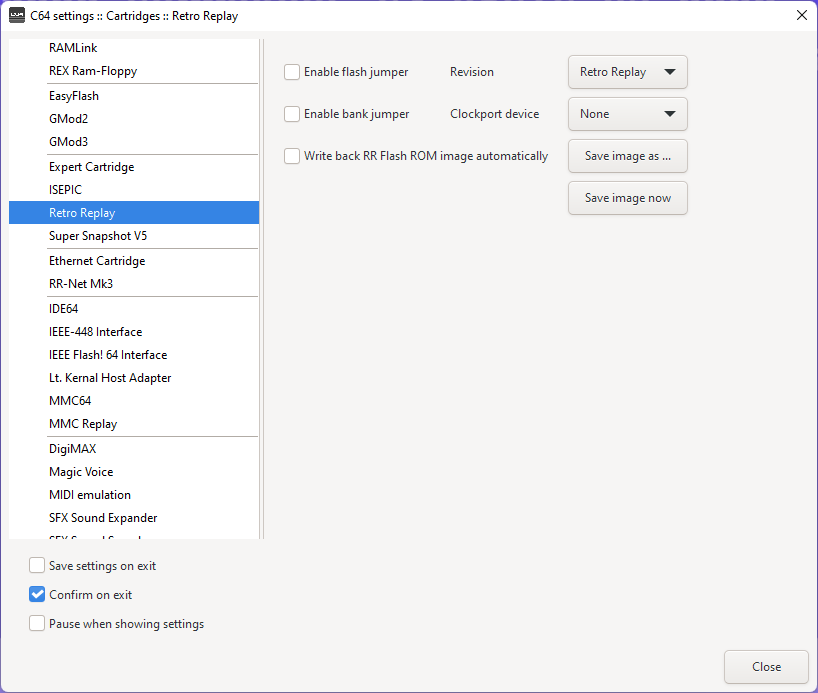Open the Revision dropdown showing Retro Replay

pyautogui.click(x=628, y=72)
